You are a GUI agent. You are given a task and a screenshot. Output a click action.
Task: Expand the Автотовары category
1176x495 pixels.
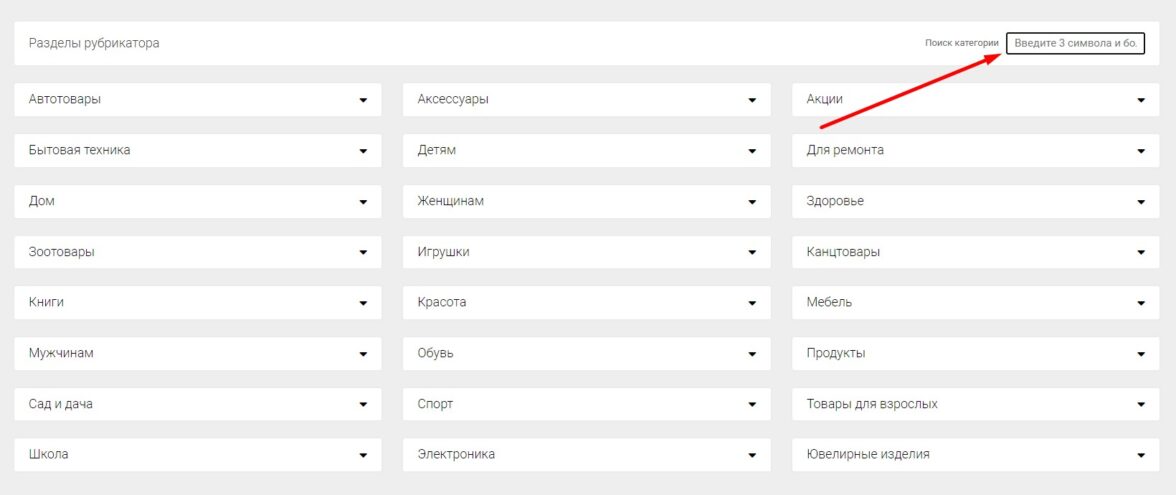pos(364,100)
